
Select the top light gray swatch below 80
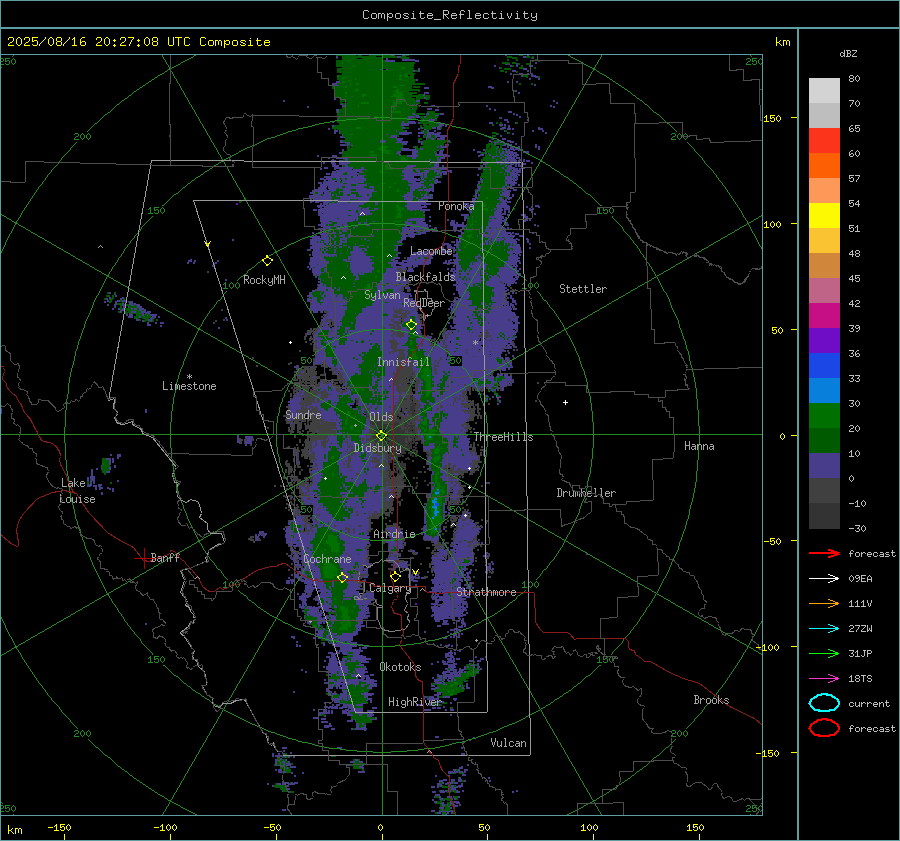point(824,91)
